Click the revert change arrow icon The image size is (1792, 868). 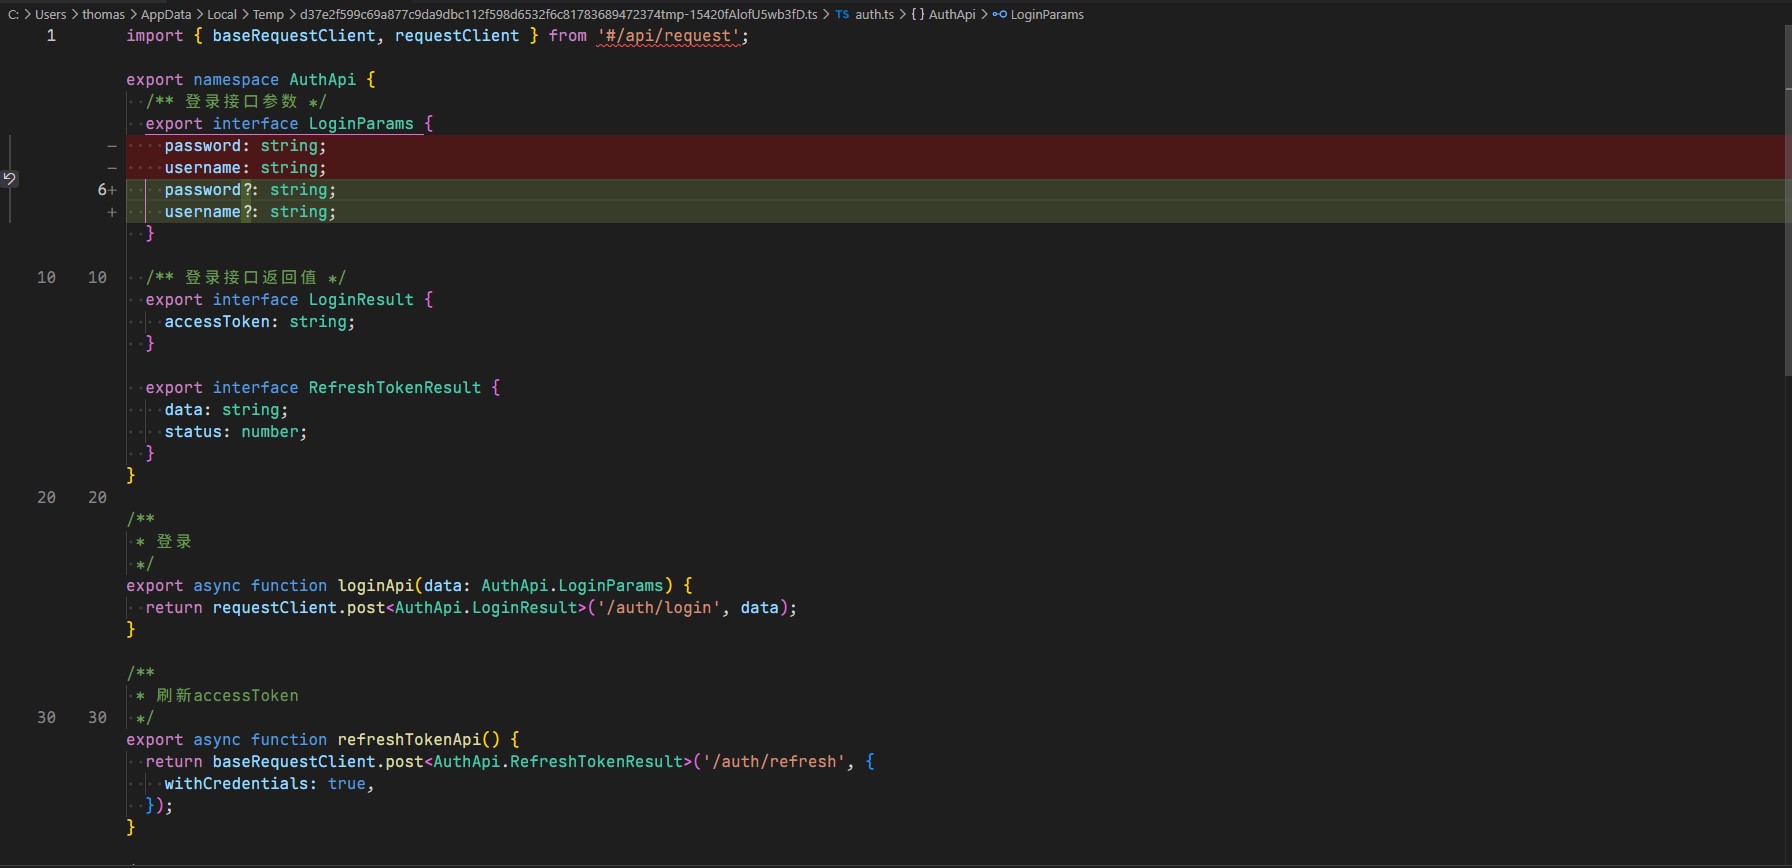(x=9, y=179)
